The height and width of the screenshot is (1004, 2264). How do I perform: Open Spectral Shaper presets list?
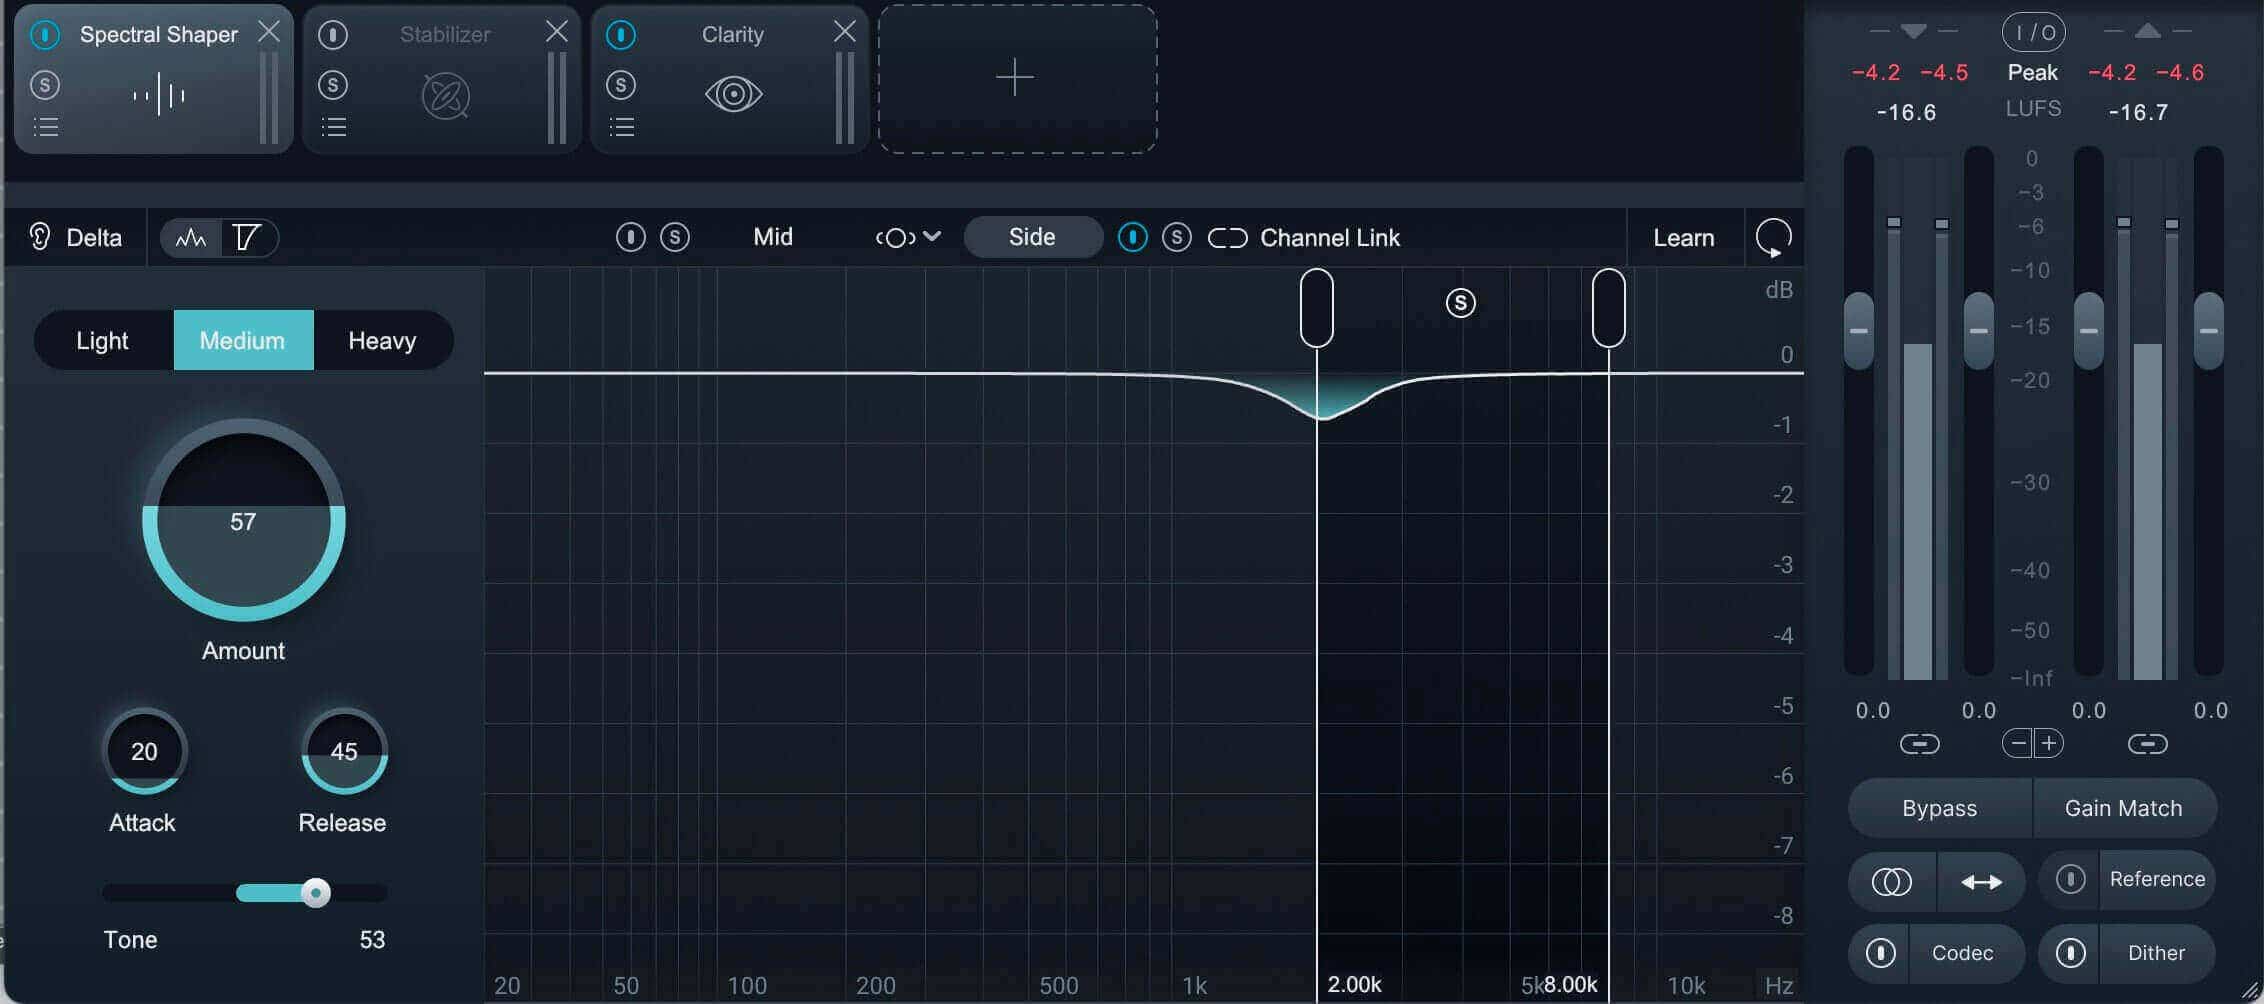coord(46,128)
